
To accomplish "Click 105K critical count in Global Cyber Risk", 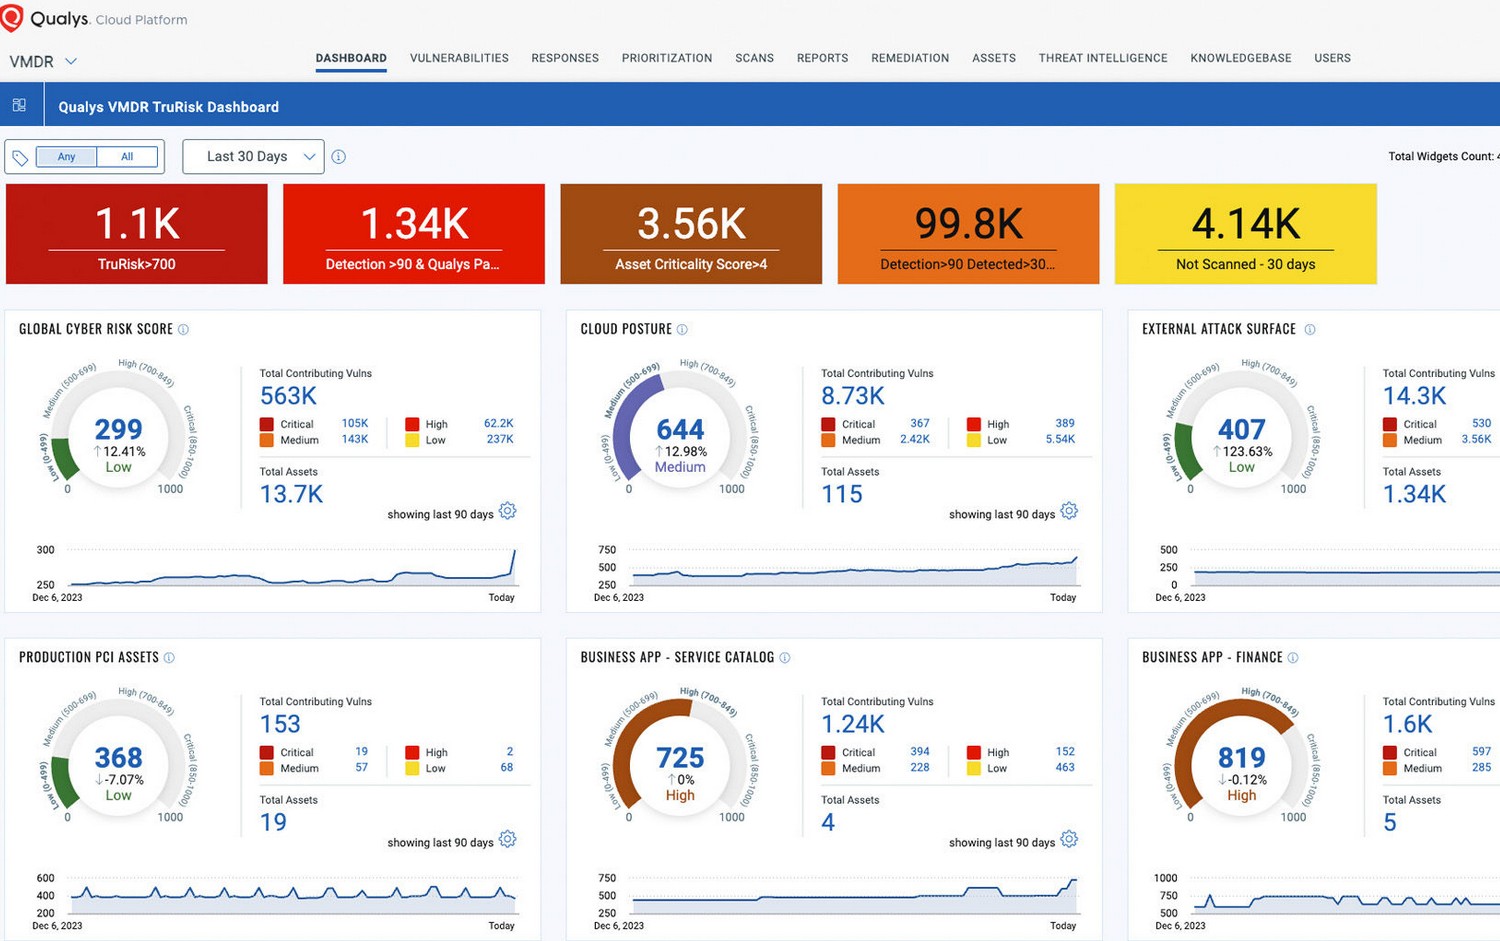I will tap(355, 423).
